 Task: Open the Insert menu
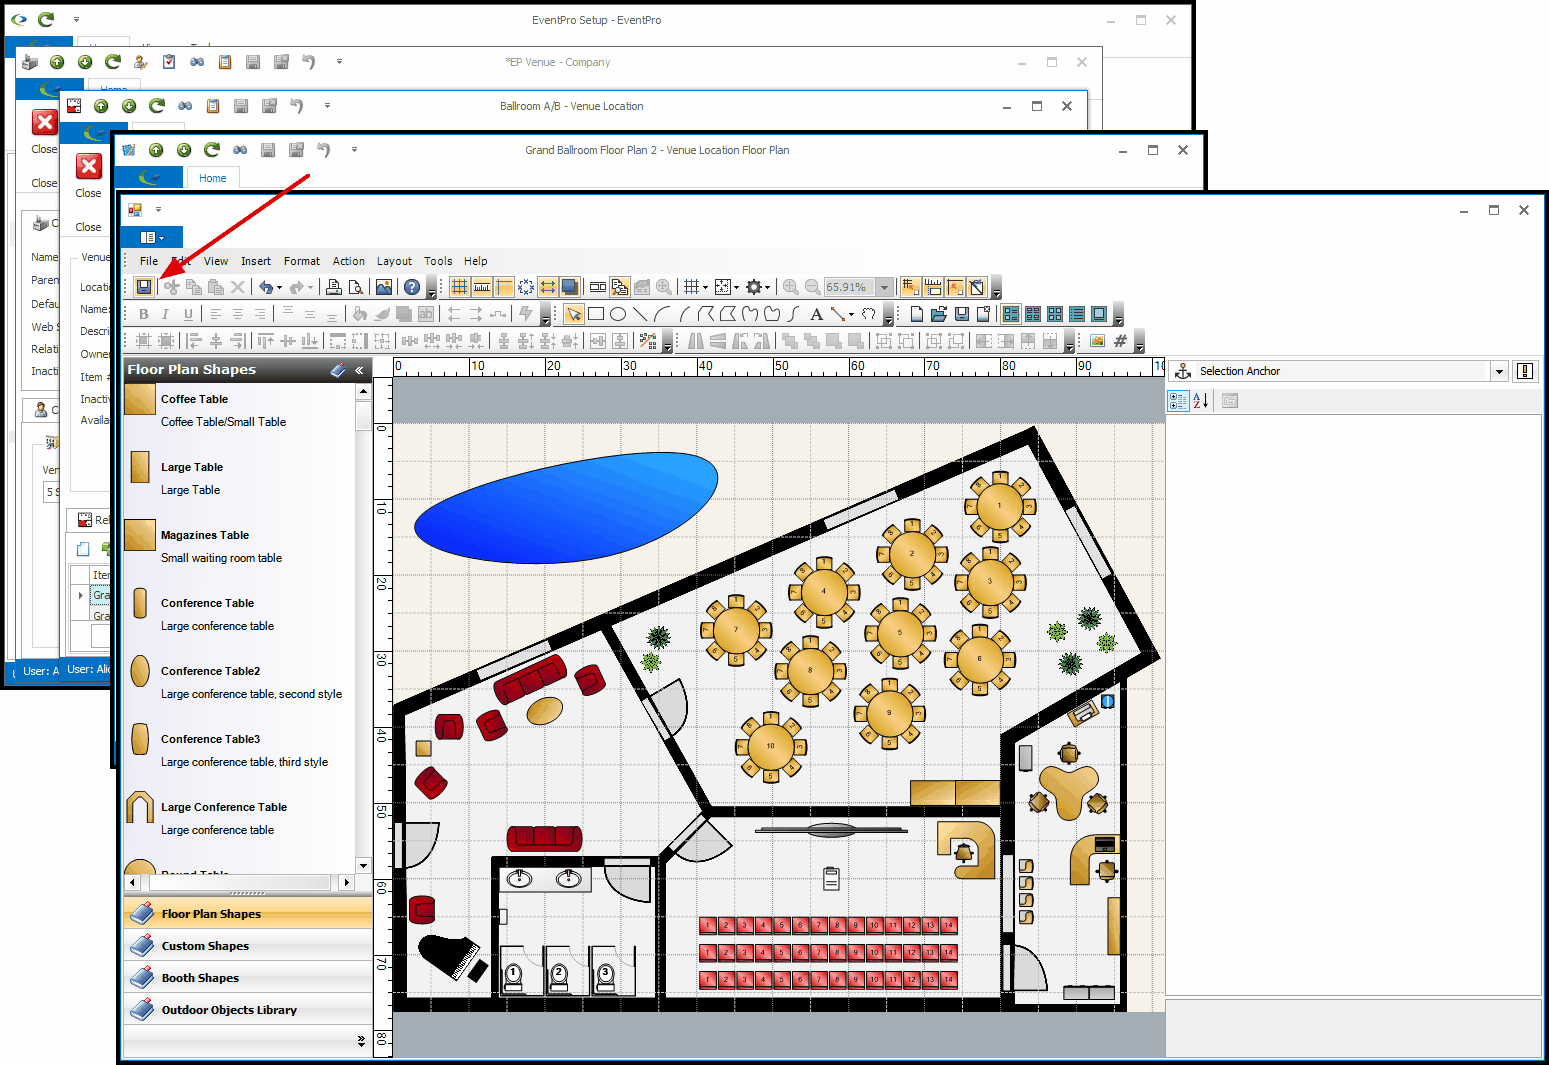tap(256, 261)
